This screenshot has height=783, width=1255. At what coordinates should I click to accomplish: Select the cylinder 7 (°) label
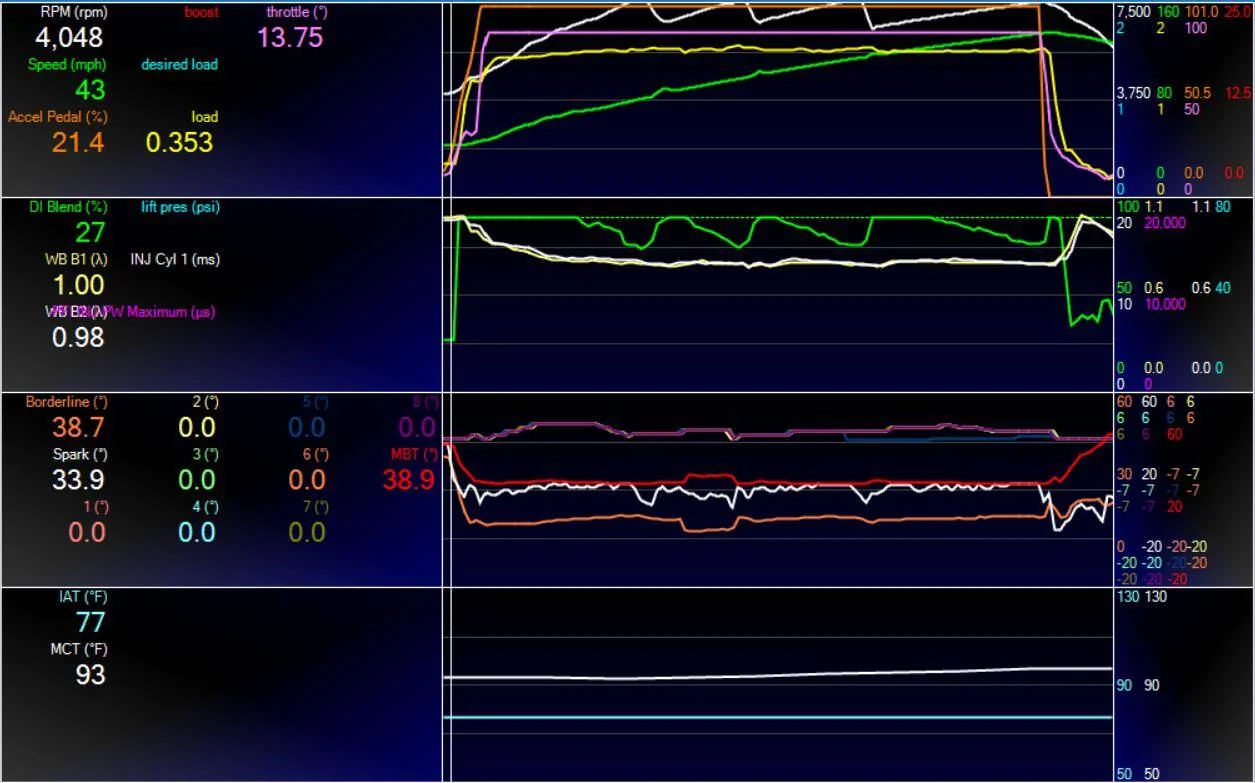315,507
